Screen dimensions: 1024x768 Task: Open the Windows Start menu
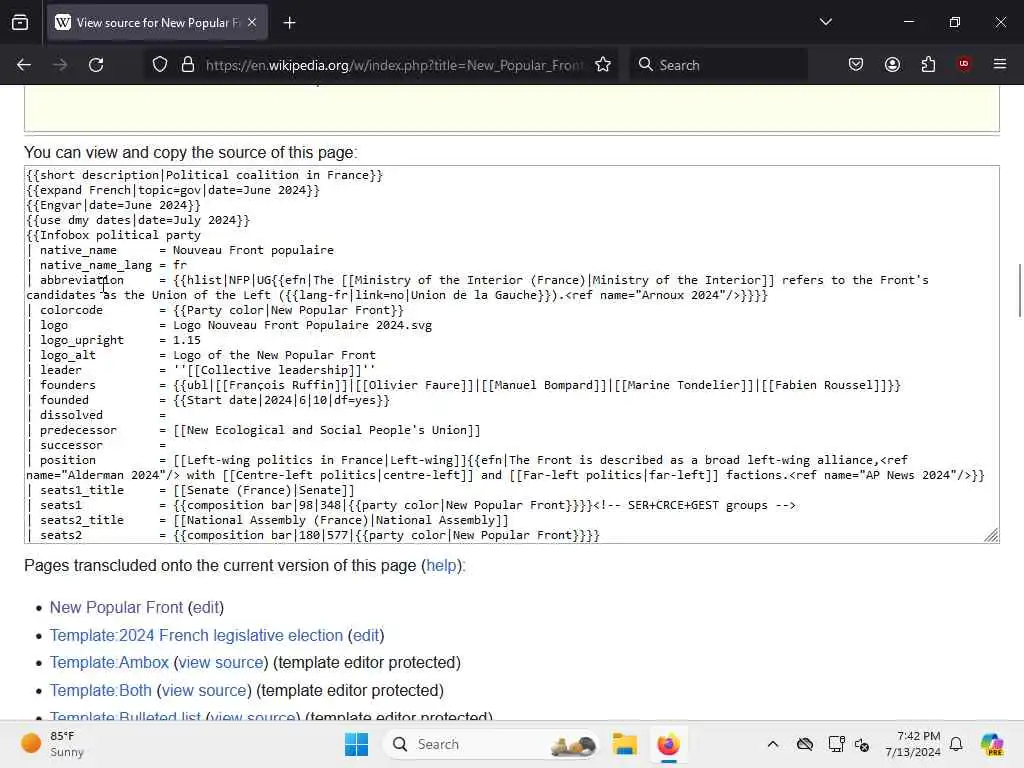pos(357,744)
